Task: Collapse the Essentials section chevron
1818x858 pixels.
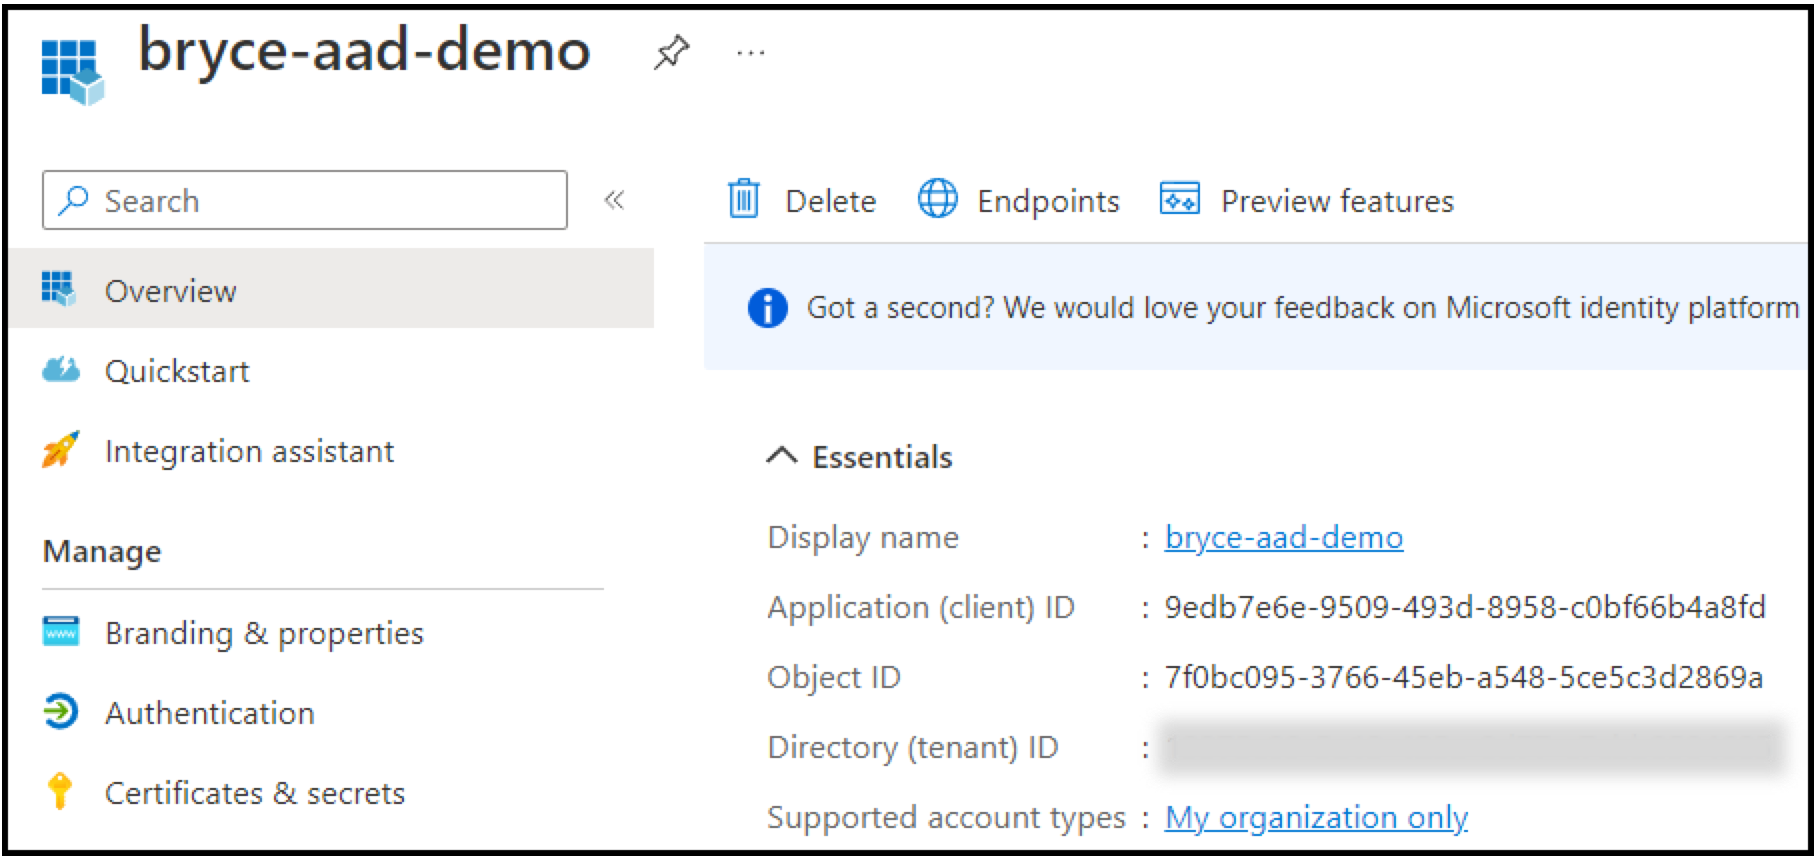Action: coord(781,456)
